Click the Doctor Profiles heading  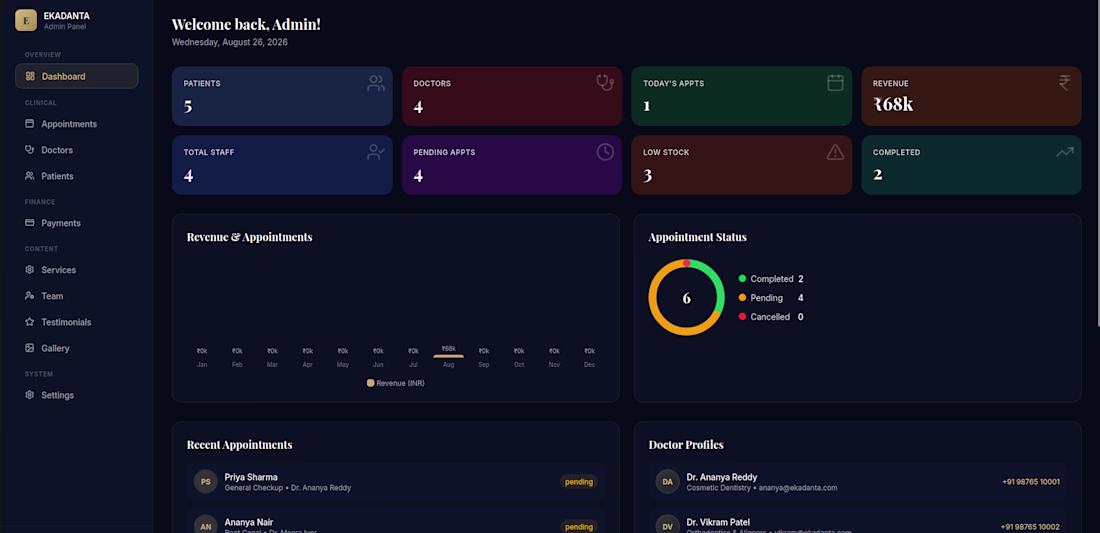pyautogui.click(x=686, y=445)
